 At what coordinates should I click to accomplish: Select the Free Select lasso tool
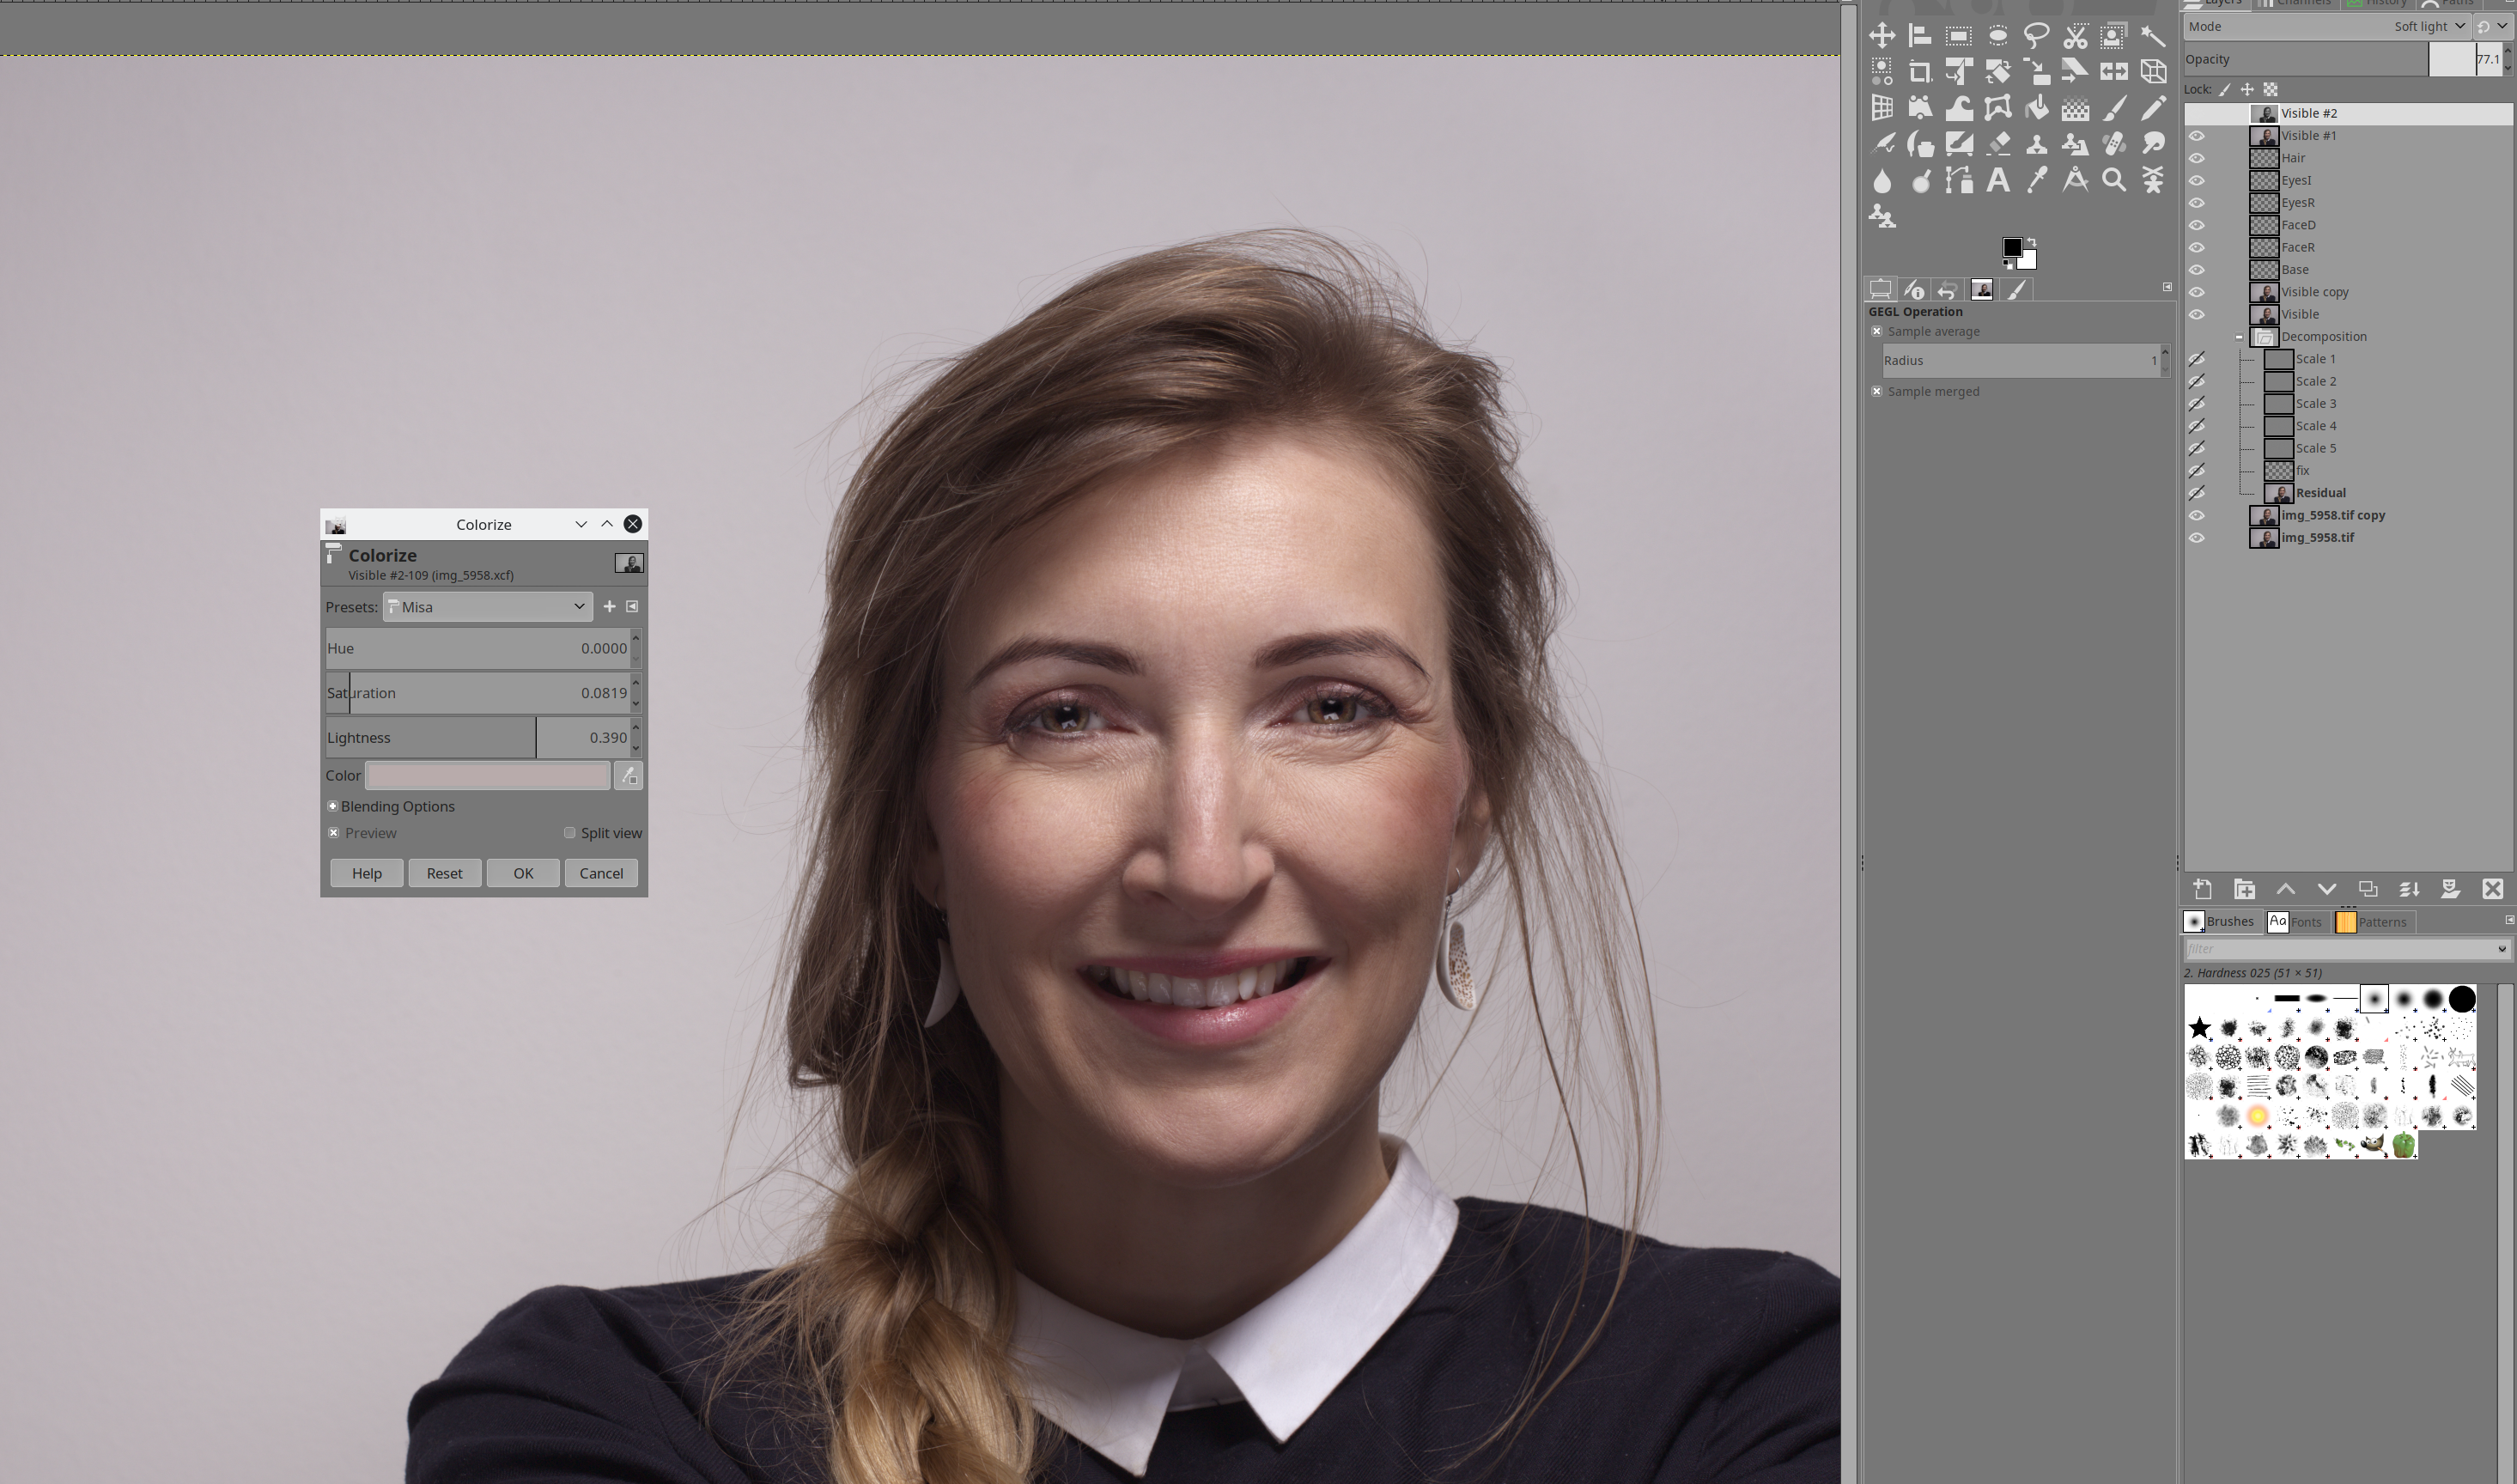tap(2036, 36)
